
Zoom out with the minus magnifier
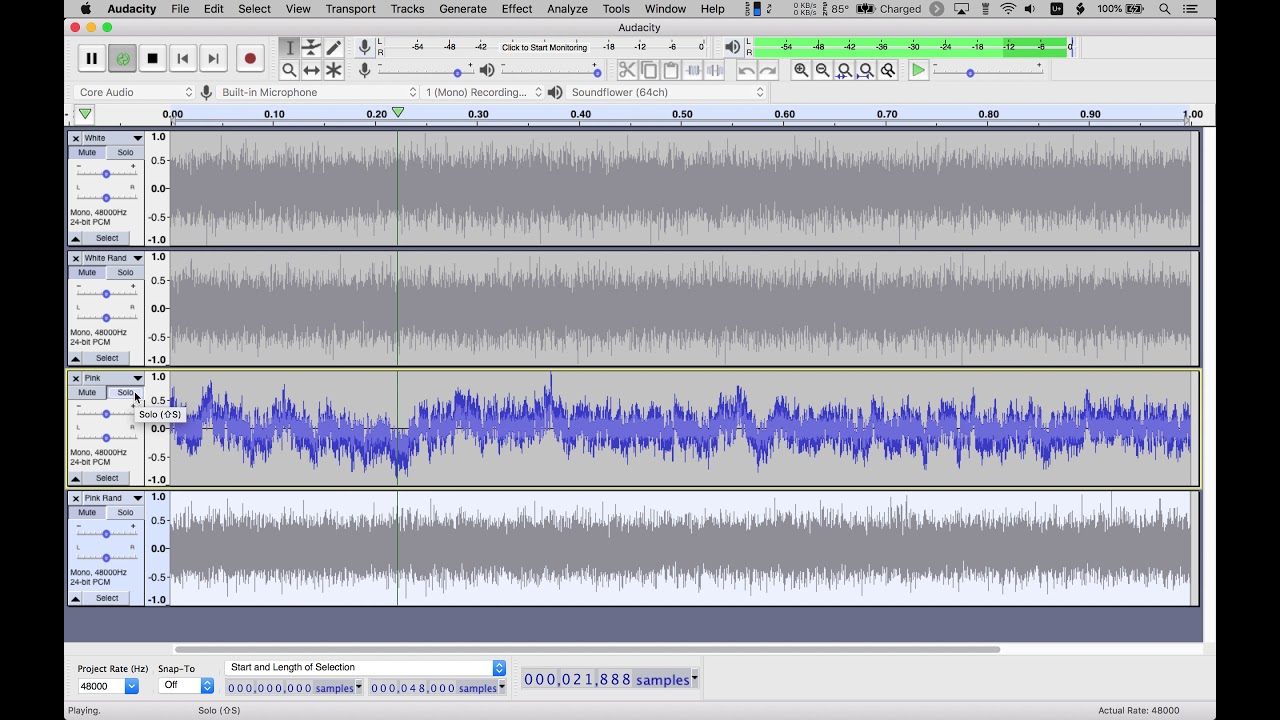coord(822,70)
